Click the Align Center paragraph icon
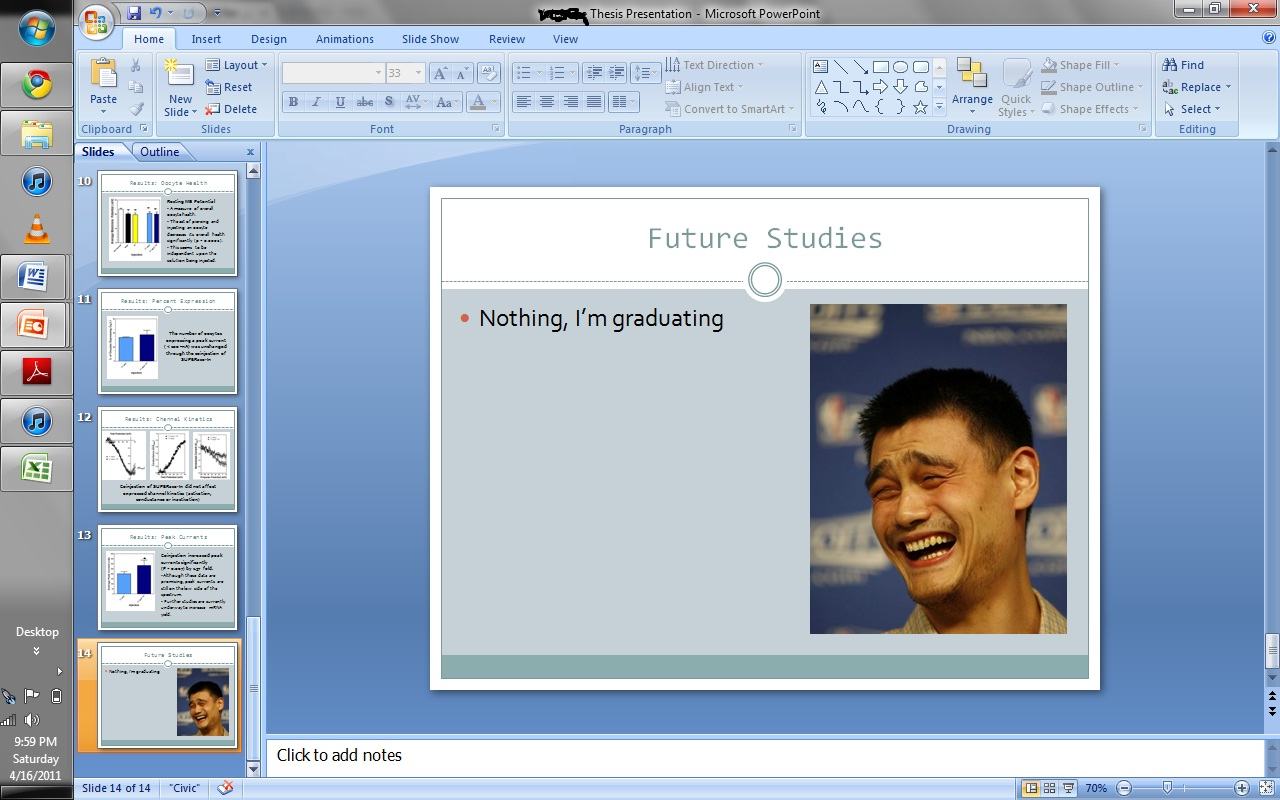Image resolution: width=1280 pixels, height=800 pixels. click(x=547, y=101)
